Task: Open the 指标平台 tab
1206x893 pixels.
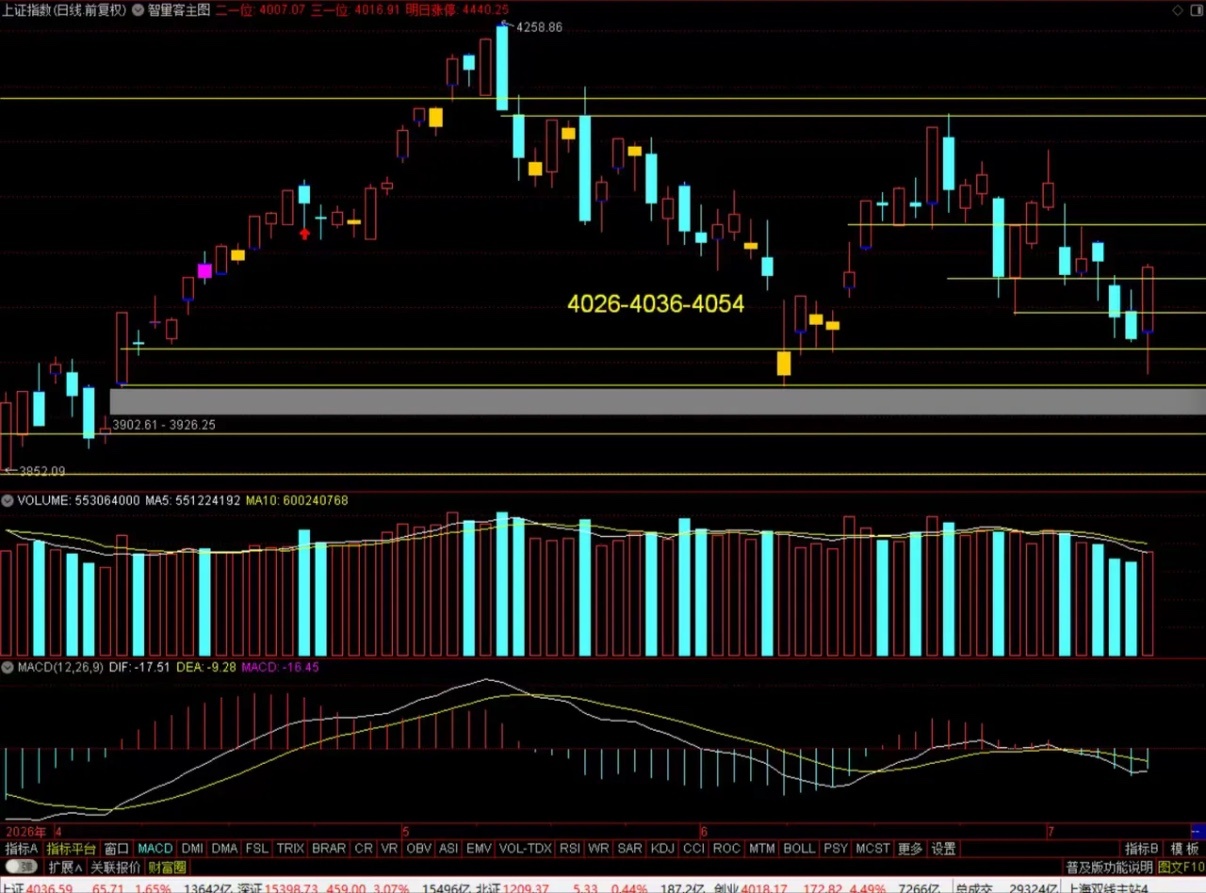Action: tap(71, 848)
